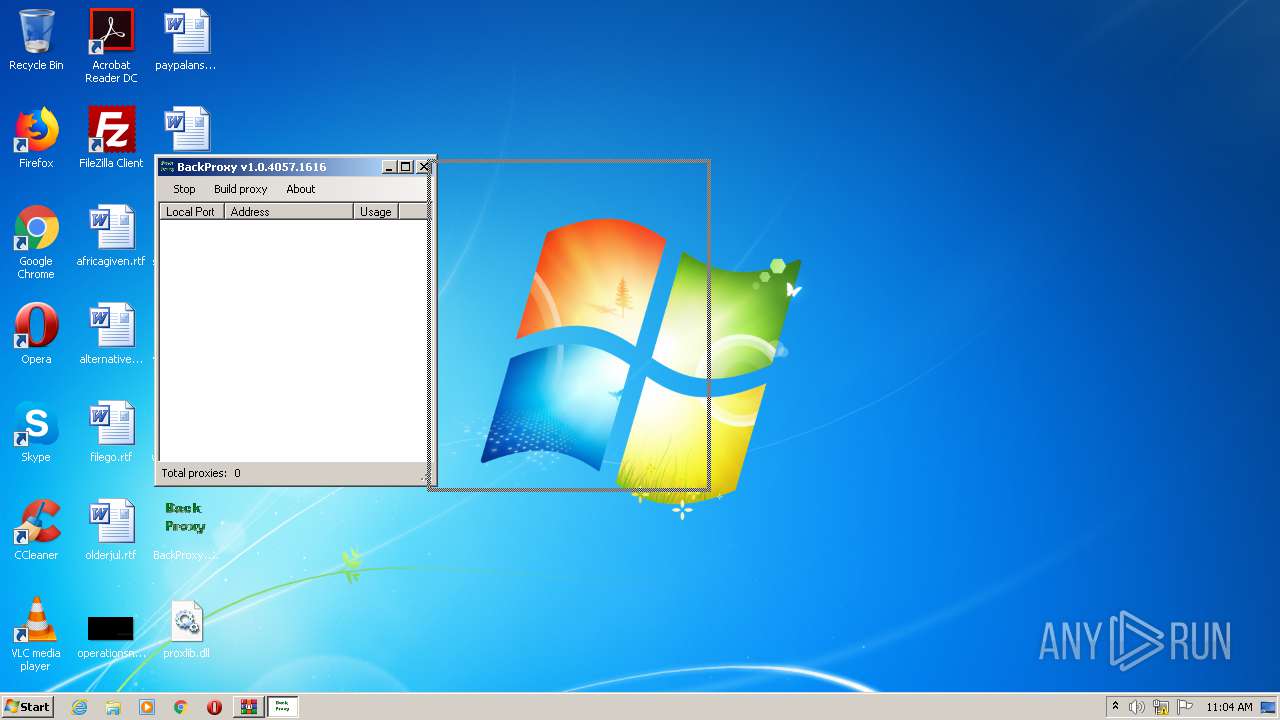Select the BackProxy desktop file icon
Viewport: 1280px width, 720px height.
[x=185, y=530]
